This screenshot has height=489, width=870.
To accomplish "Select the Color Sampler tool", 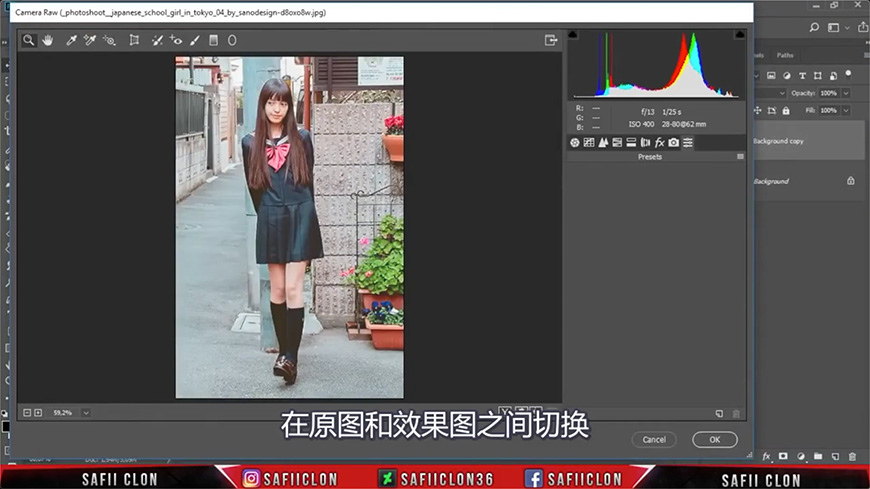I will 89,40.
